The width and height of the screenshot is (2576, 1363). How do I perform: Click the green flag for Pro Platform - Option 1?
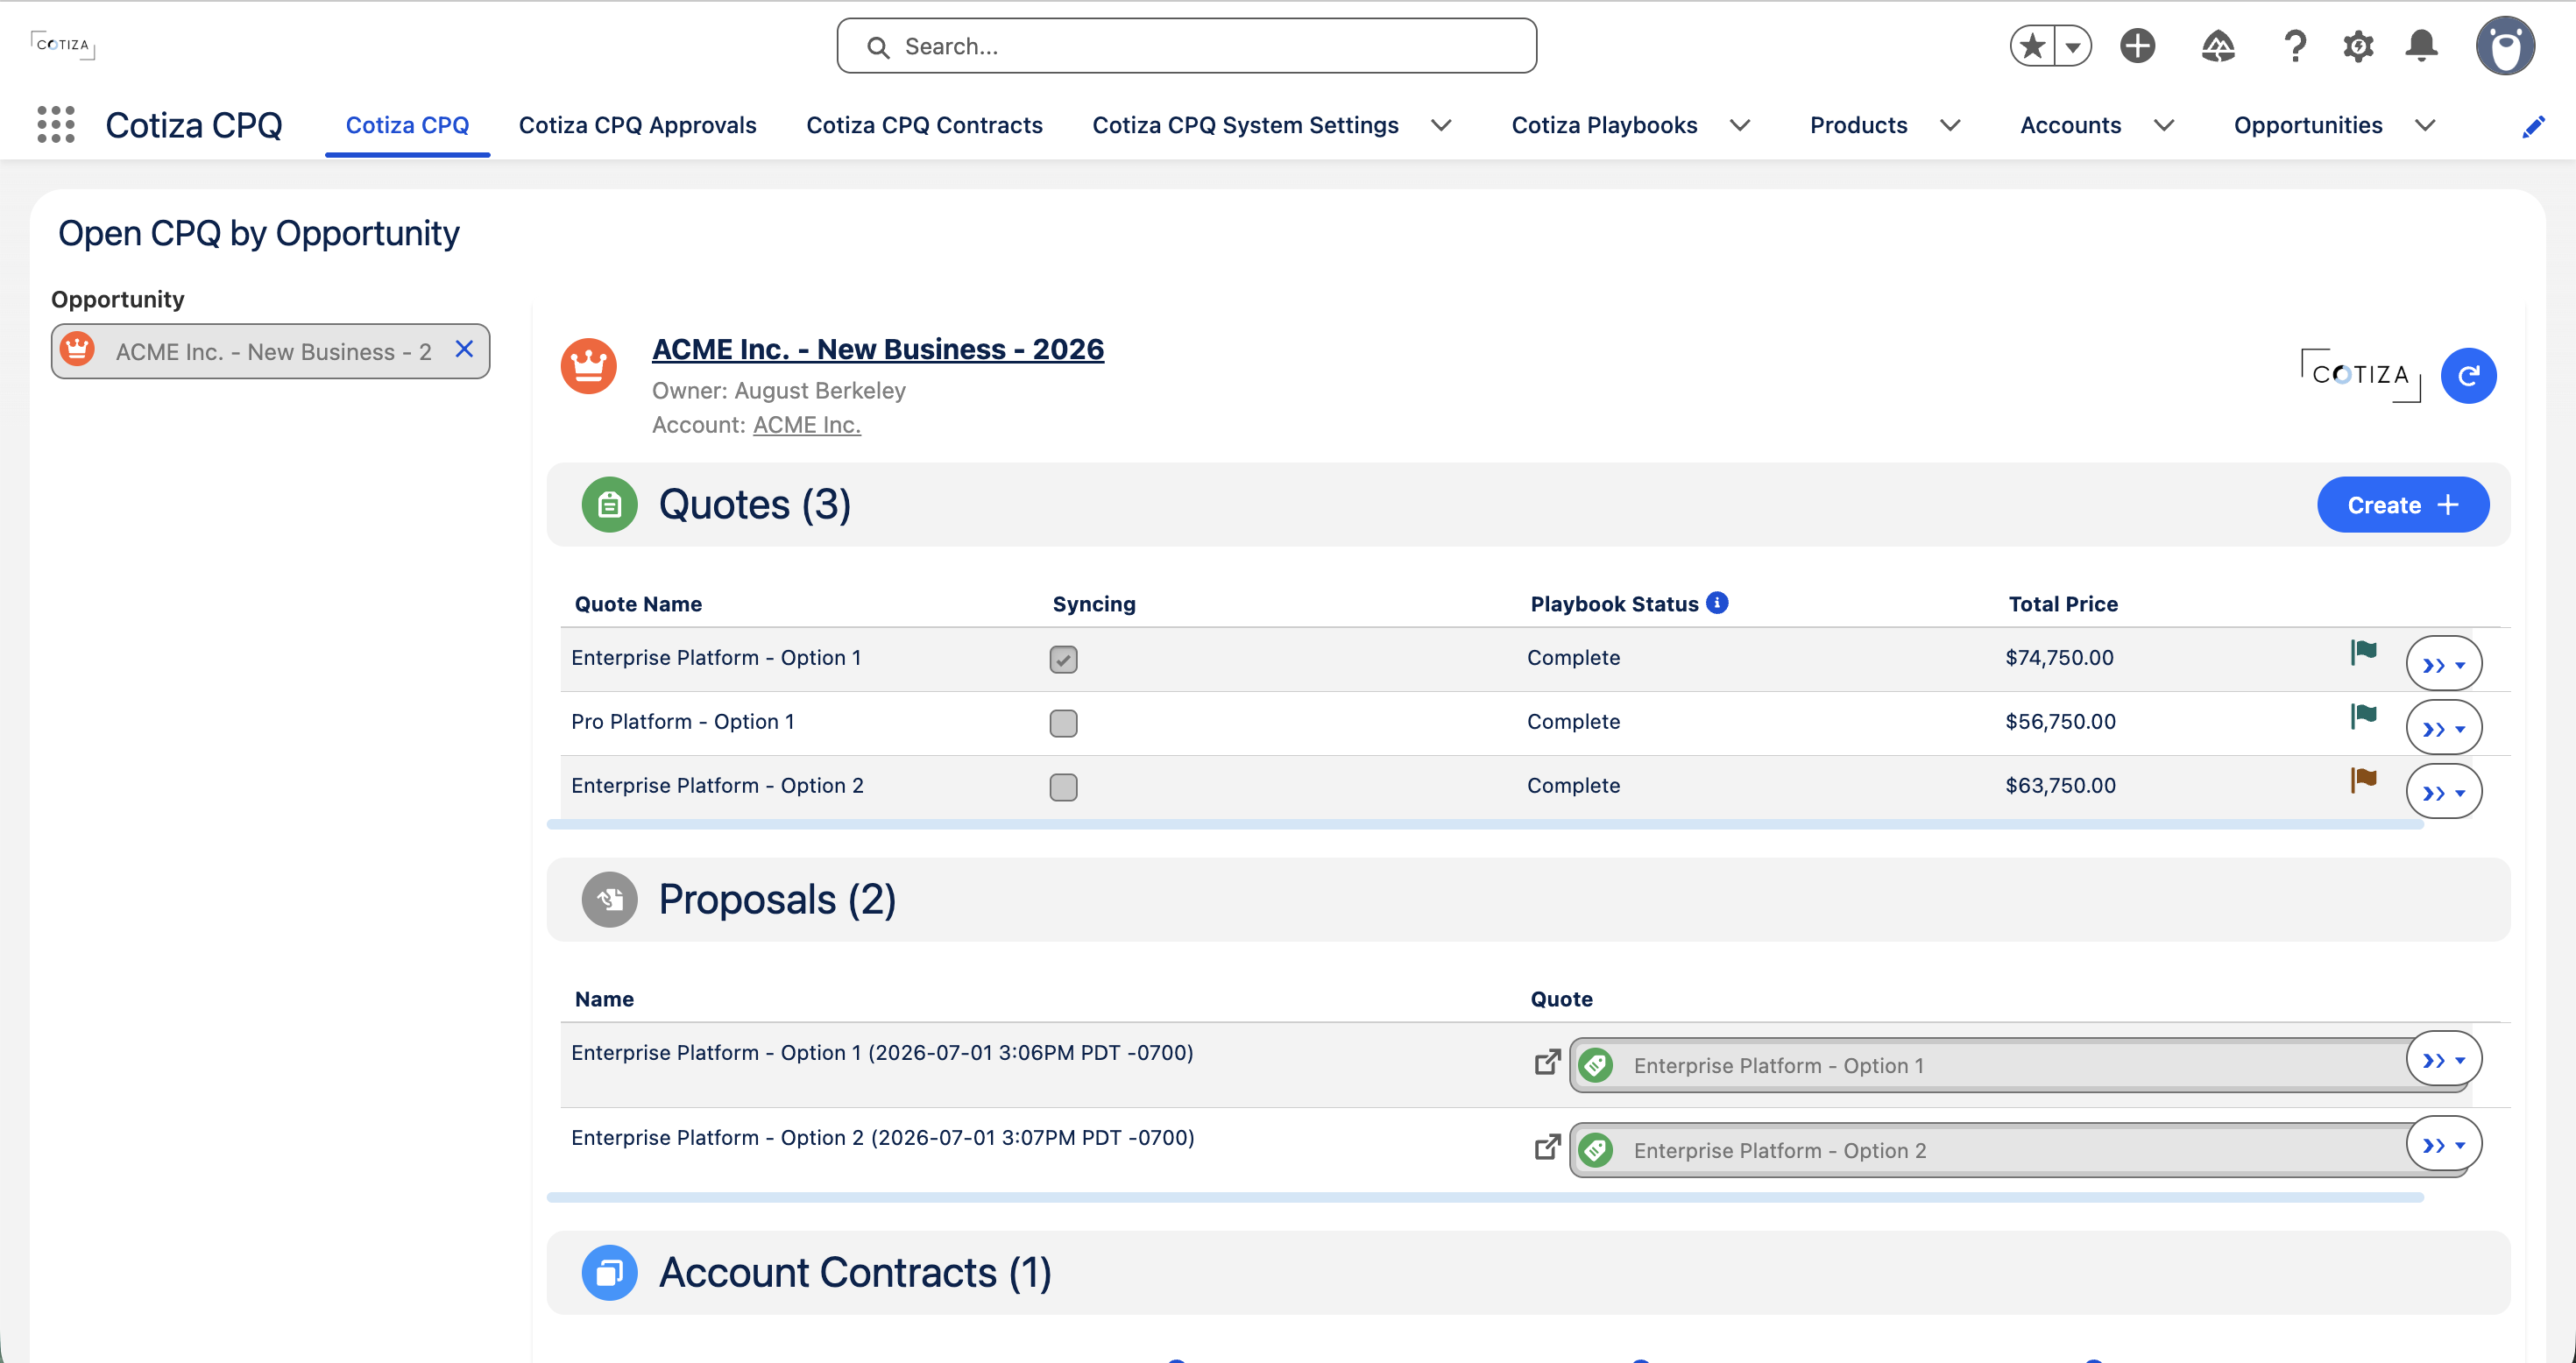(2363, 716)
